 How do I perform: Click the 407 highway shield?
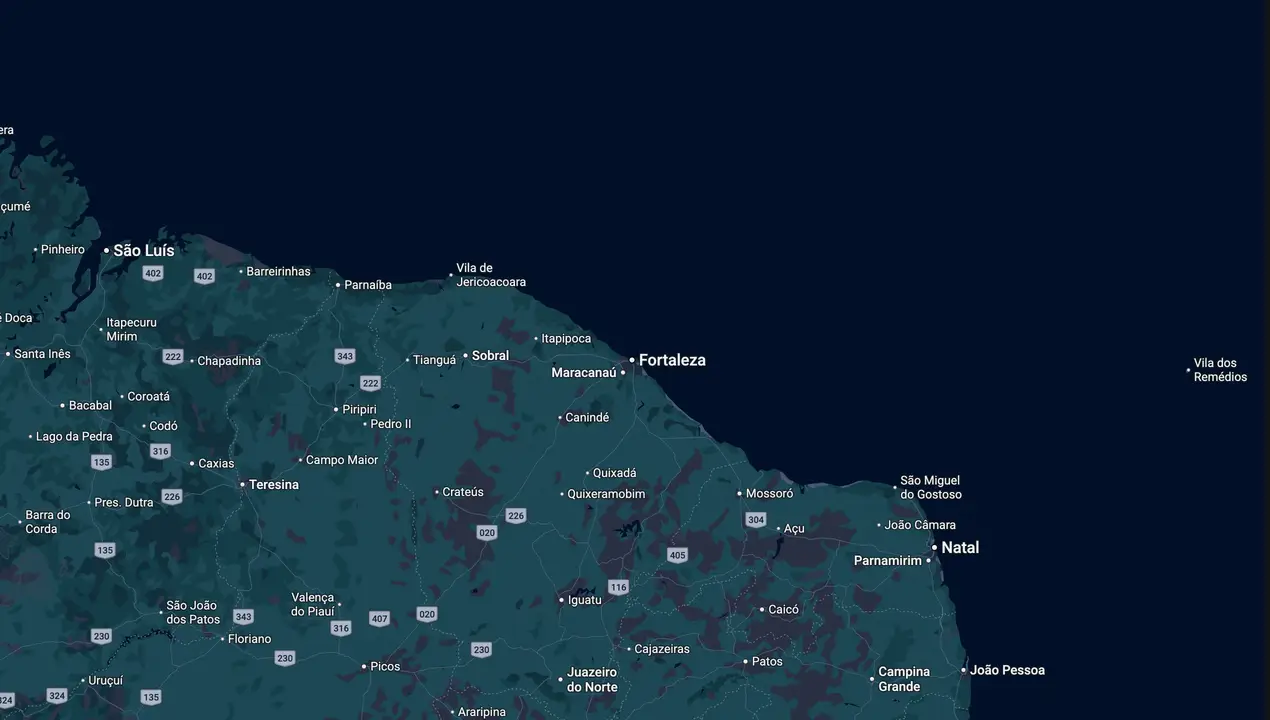(379, 619)
